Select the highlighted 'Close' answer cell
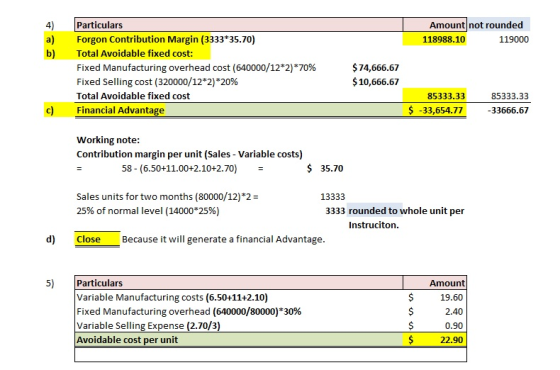Image resolution: width=560 pixels, height=370 pixels. pos(97,239)
